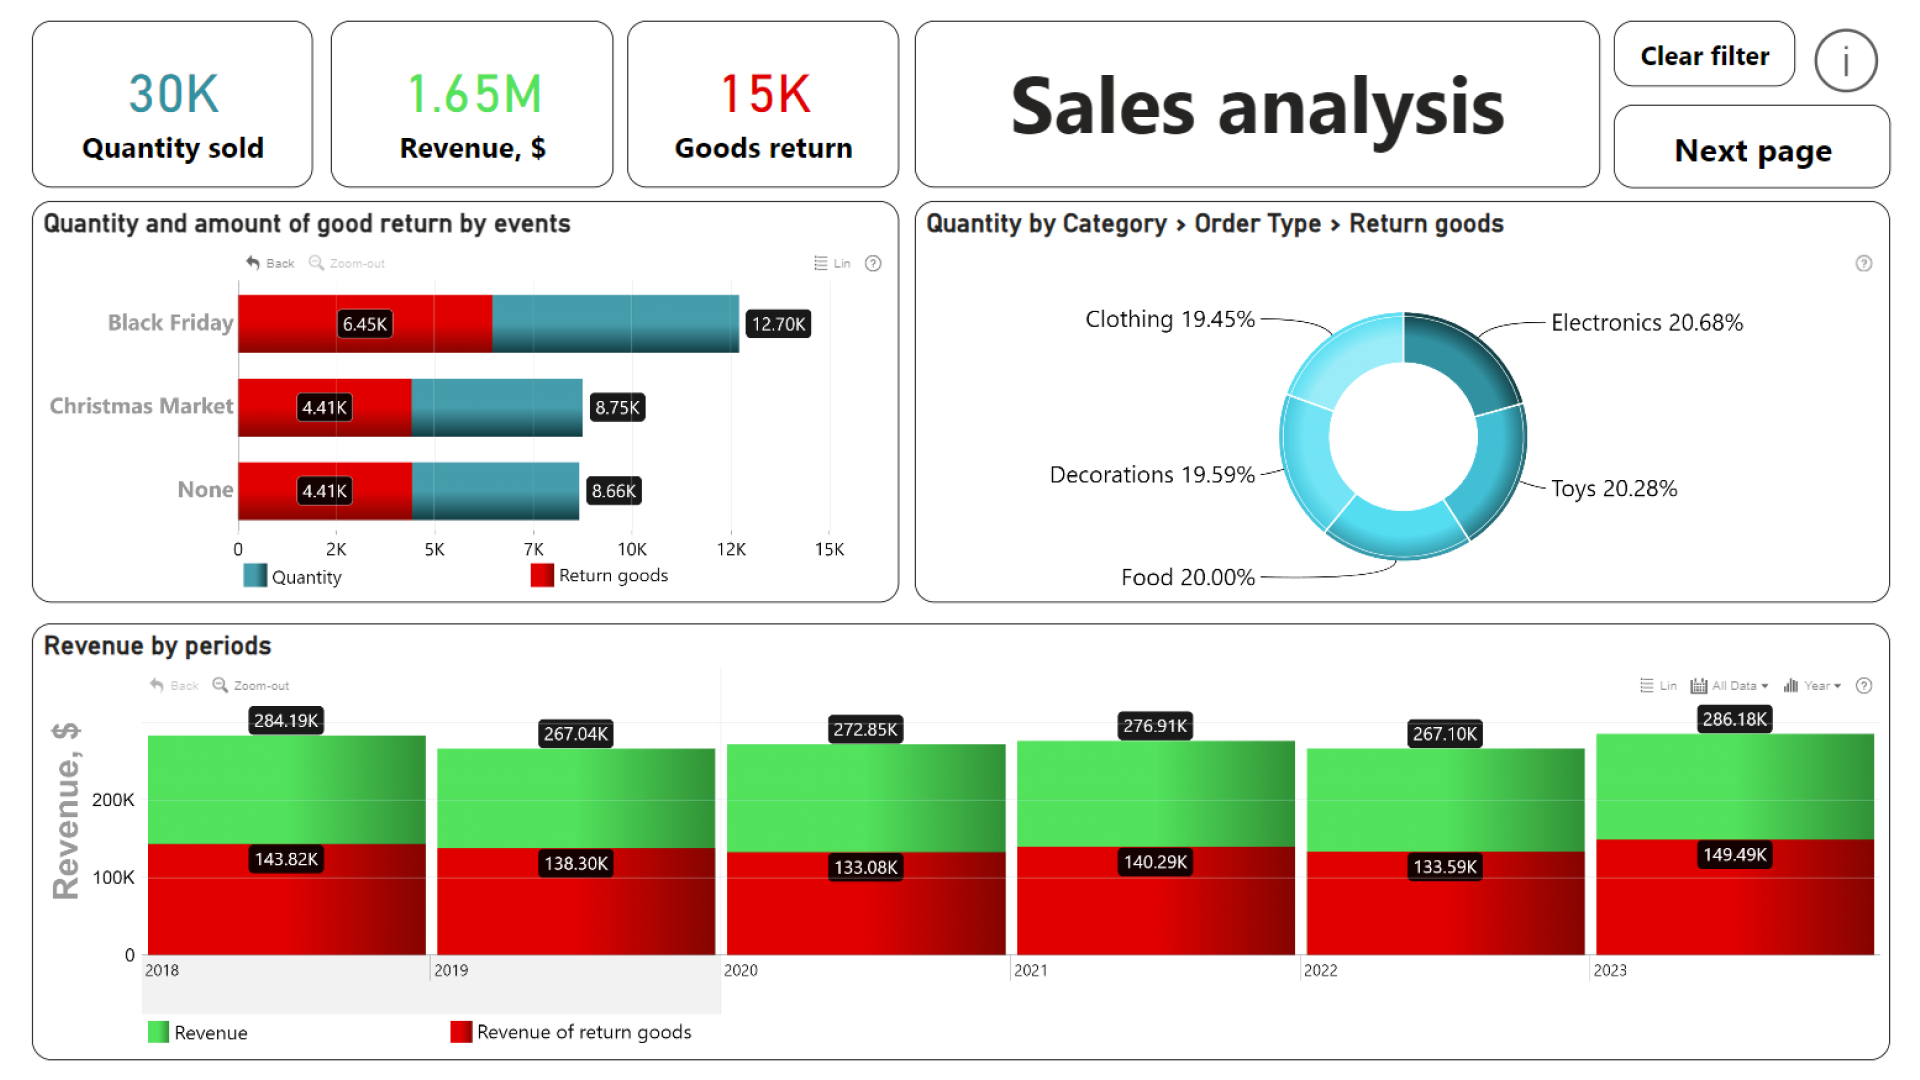Image resolution: width=1920 pixels, height=1080 pixels.
Task: Click the Clothing 19.45% label
Action: [1170, 319]
